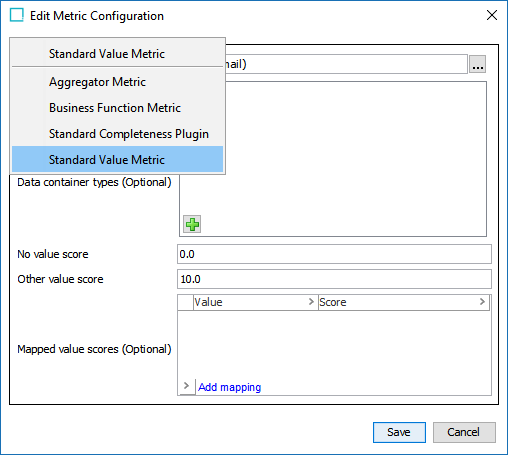Click the No value score field

(334, 254)
